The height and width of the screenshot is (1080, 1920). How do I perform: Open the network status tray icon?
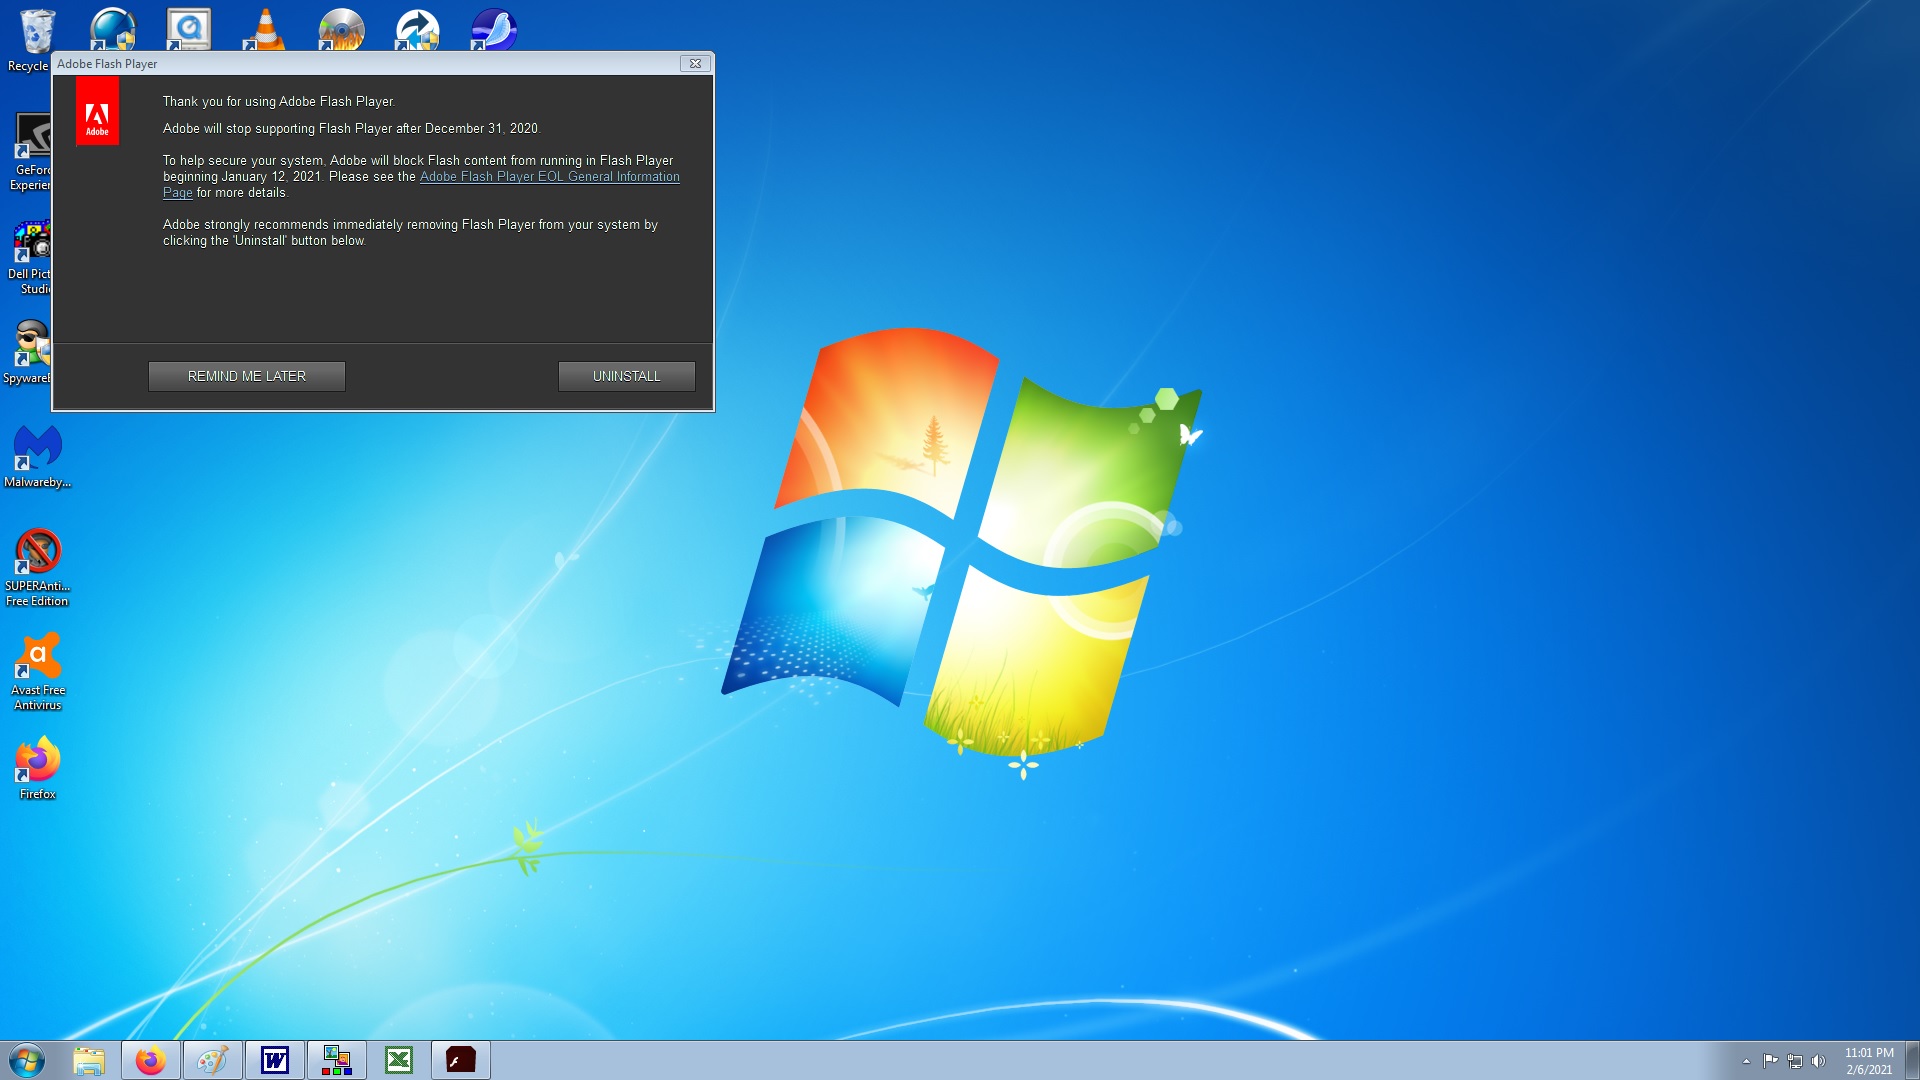point(1795,1061)
